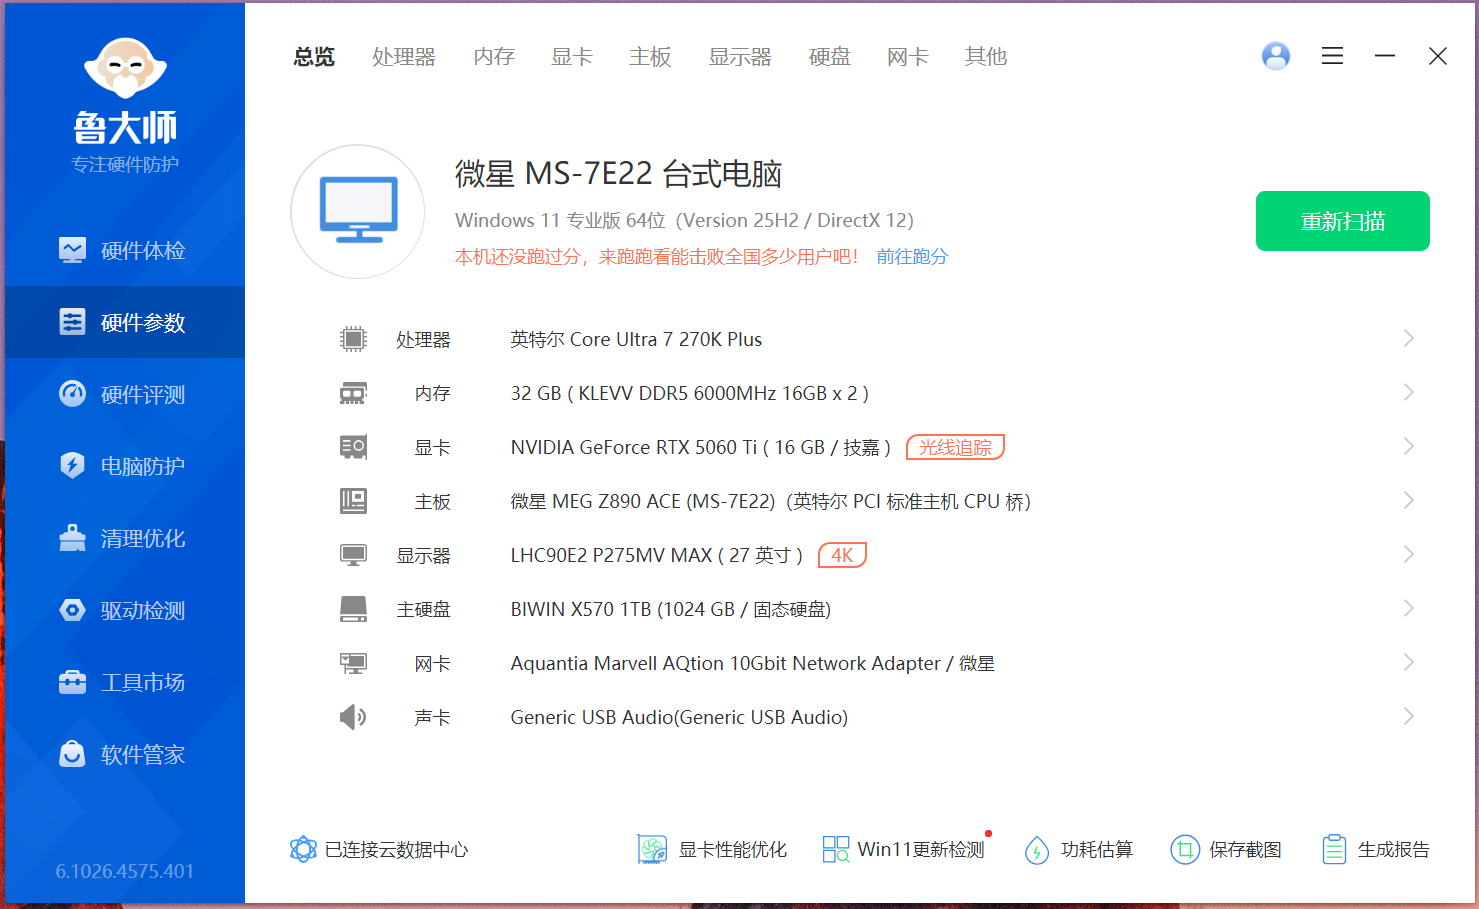The image size is (1479, 909).
Task: Expand the 声卡 Generic USB Audio row chevron
Action: click(x=1408, y=716)
